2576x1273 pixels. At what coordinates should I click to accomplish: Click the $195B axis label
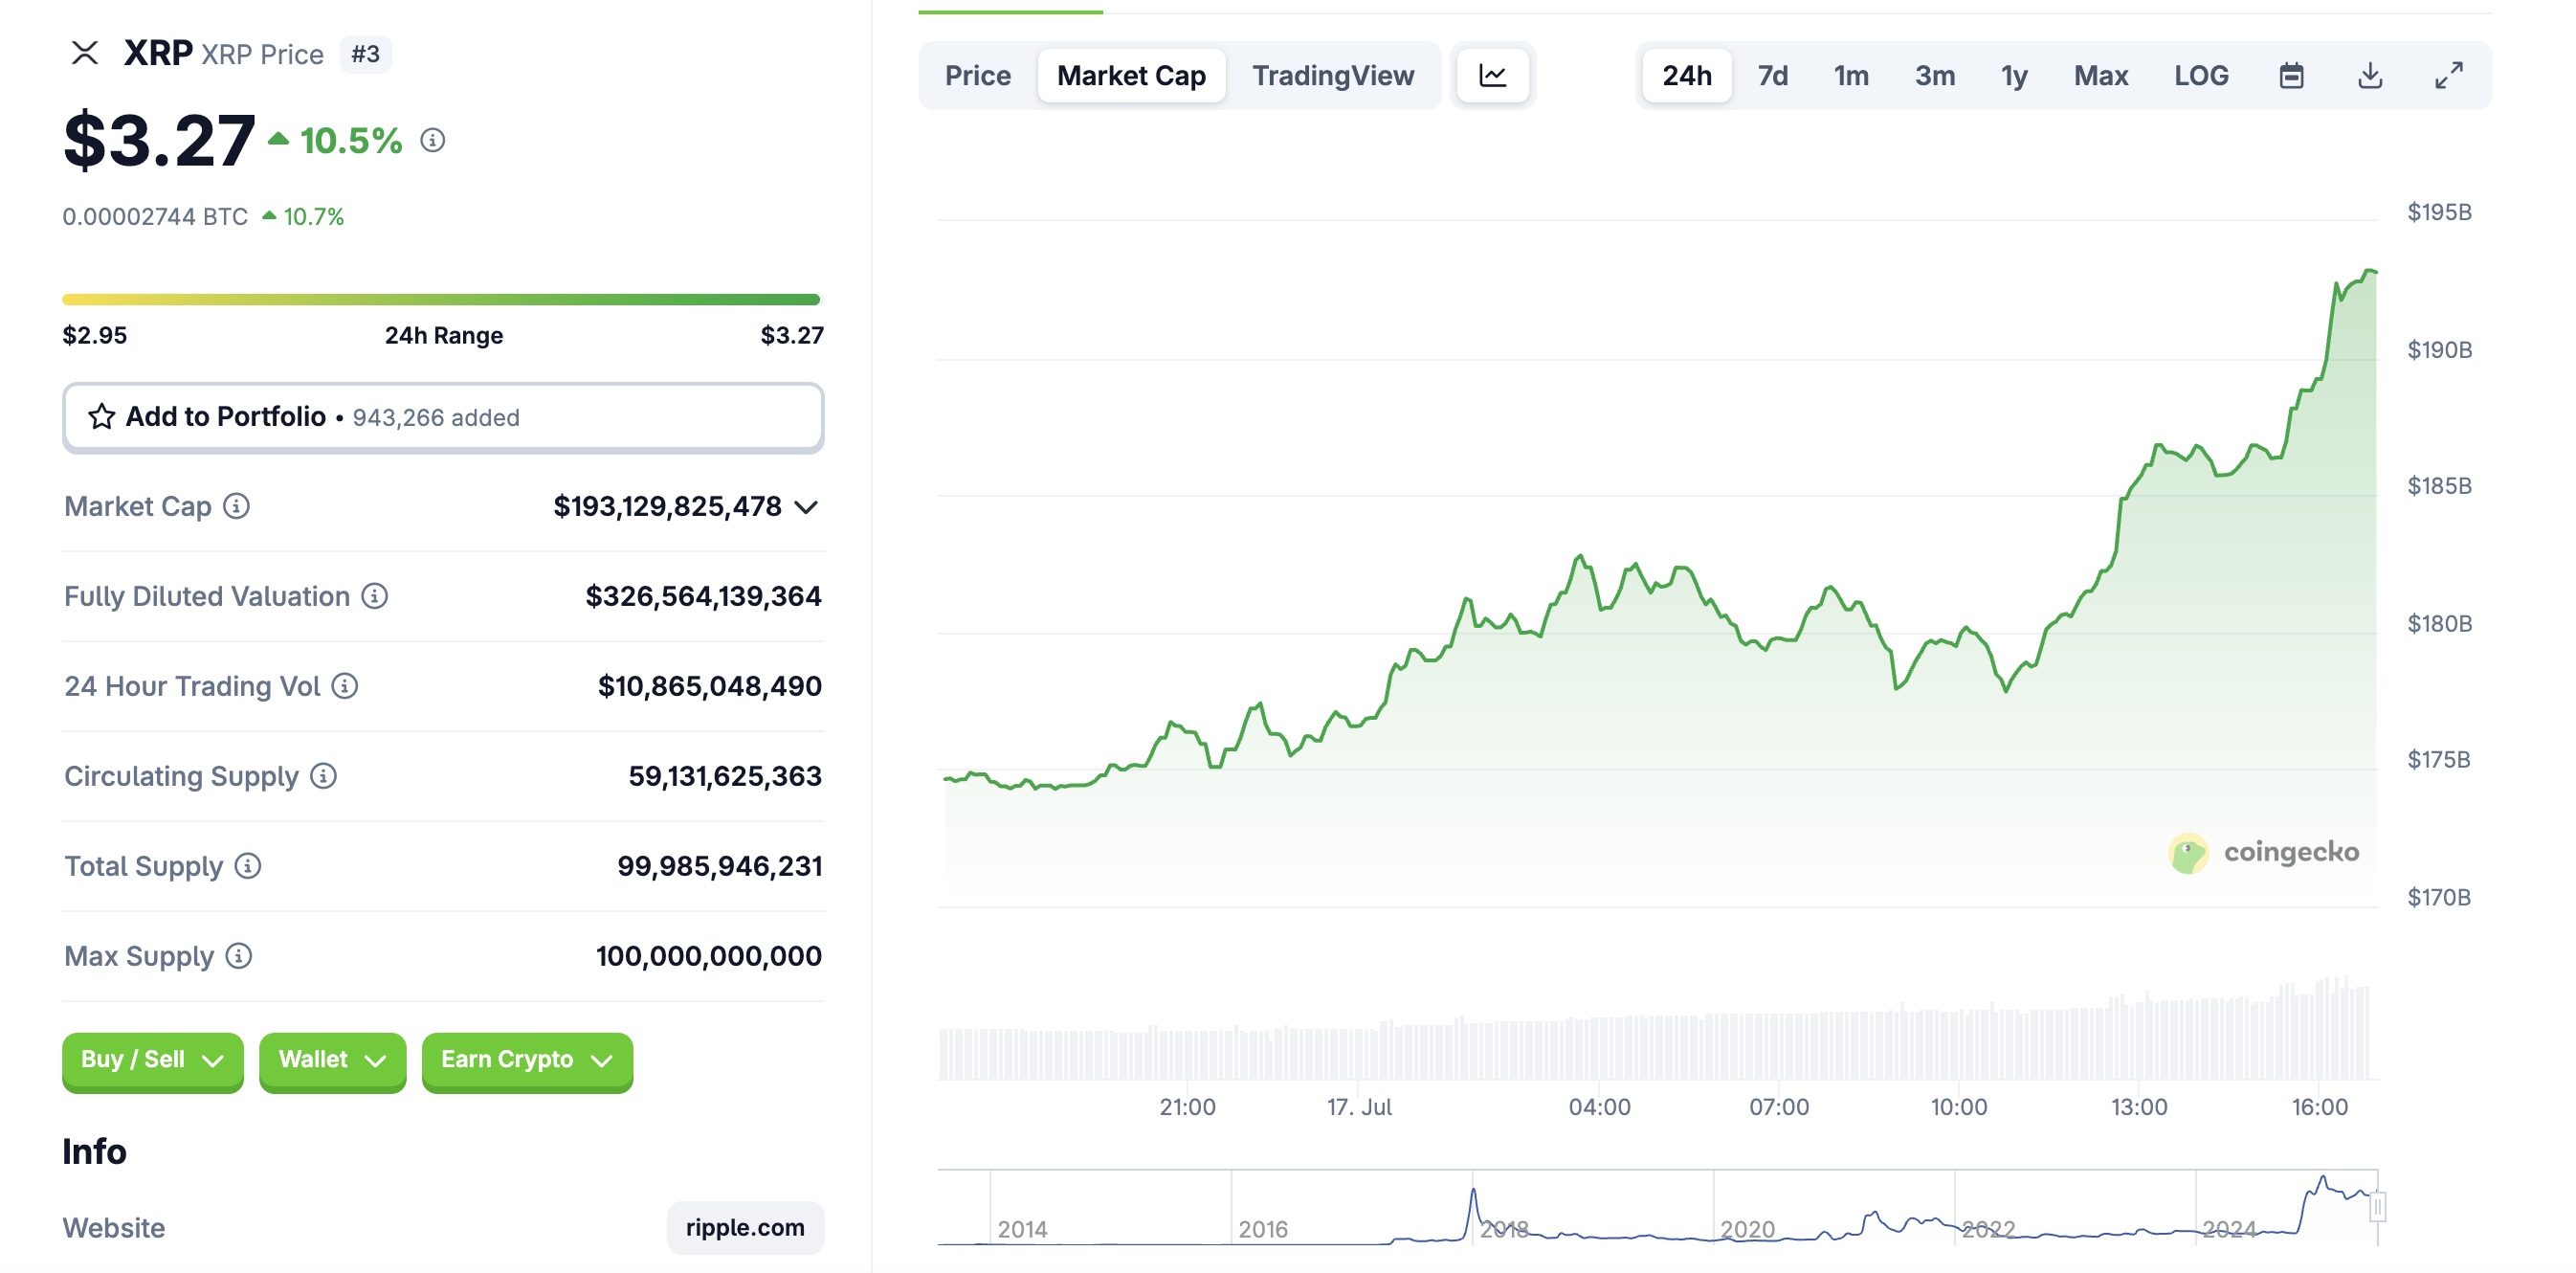pyautogui.click(x=2438, y=212)
